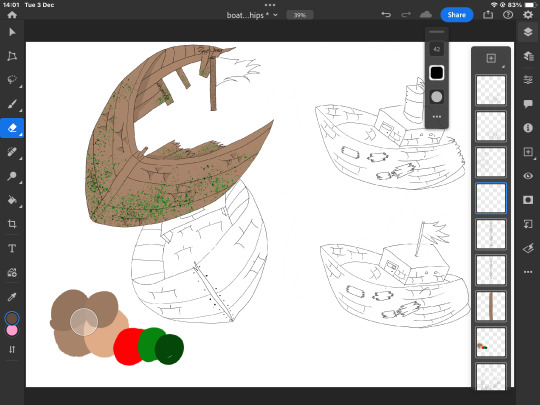Open the right sidebar more options menu
Viewport: 540px width, 405px height.
528,272
